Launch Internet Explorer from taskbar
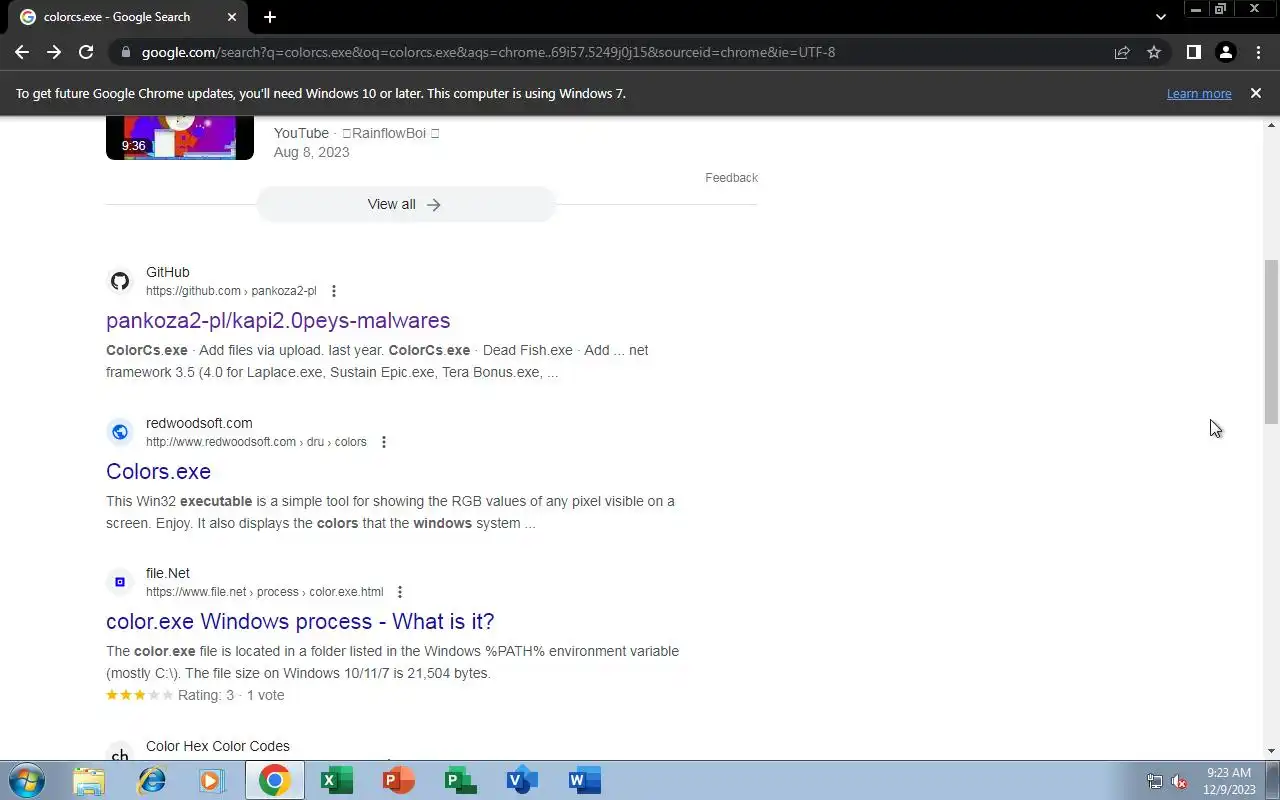The image size is (1280, 800). tap(151, 780)
